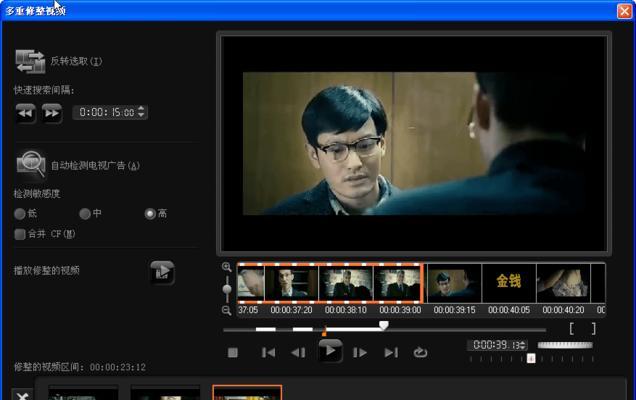Click the jog wheel strip above shuttle slider

pos(565,345)
